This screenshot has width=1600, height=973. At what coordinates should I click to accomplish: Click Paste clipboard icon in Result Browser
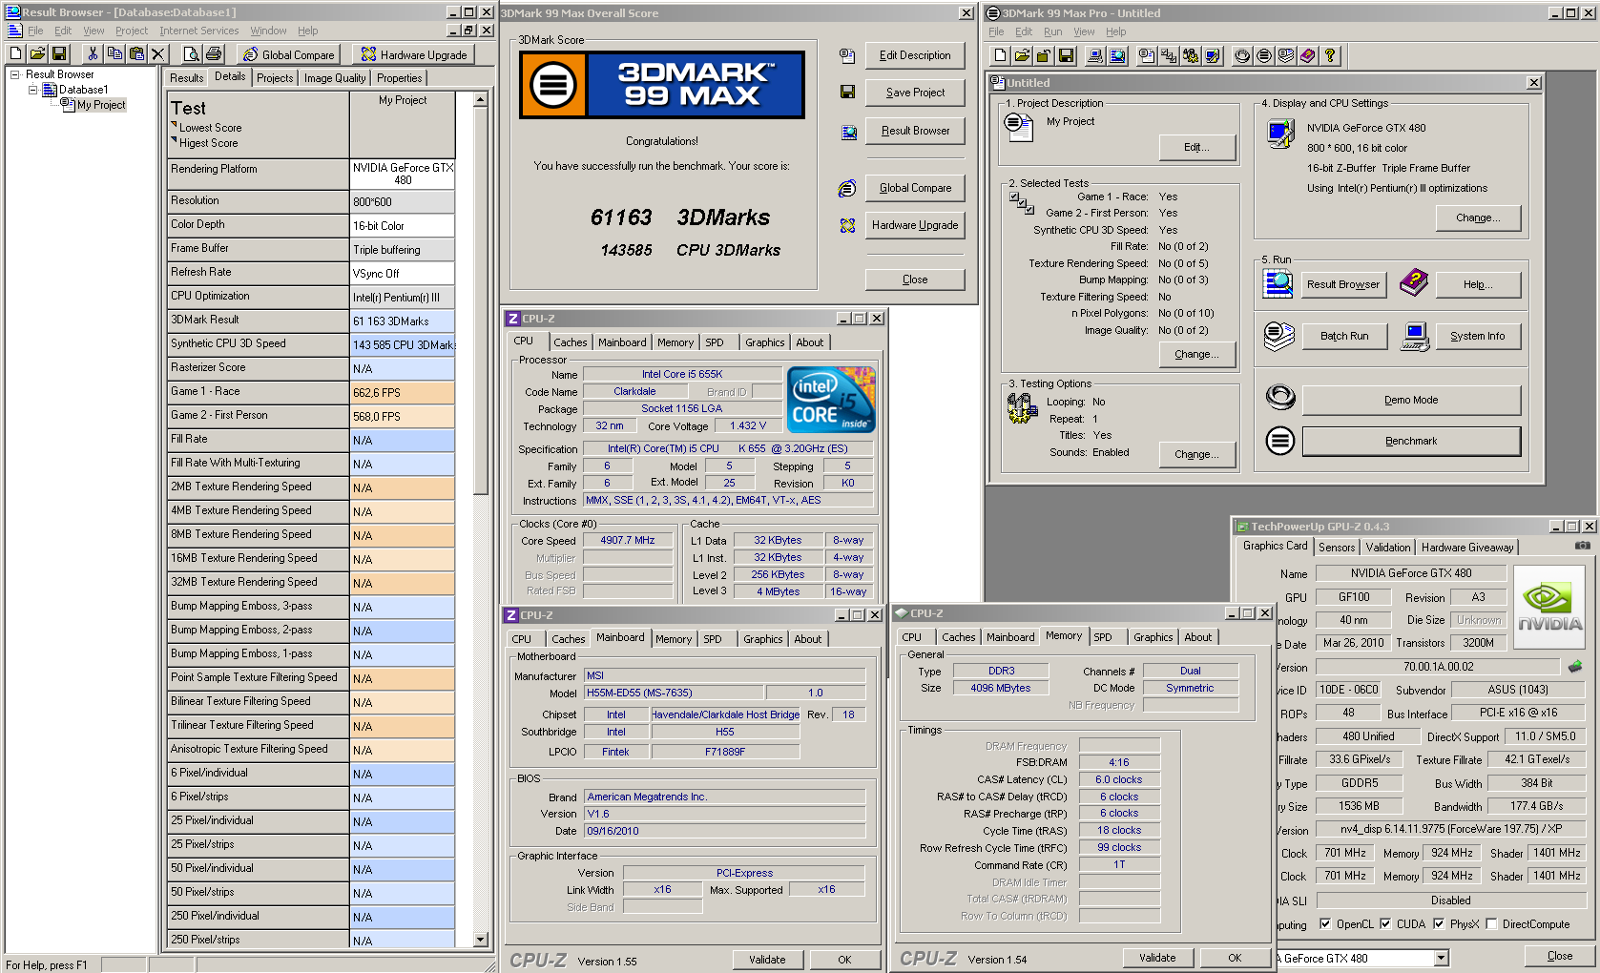(137, 54)
